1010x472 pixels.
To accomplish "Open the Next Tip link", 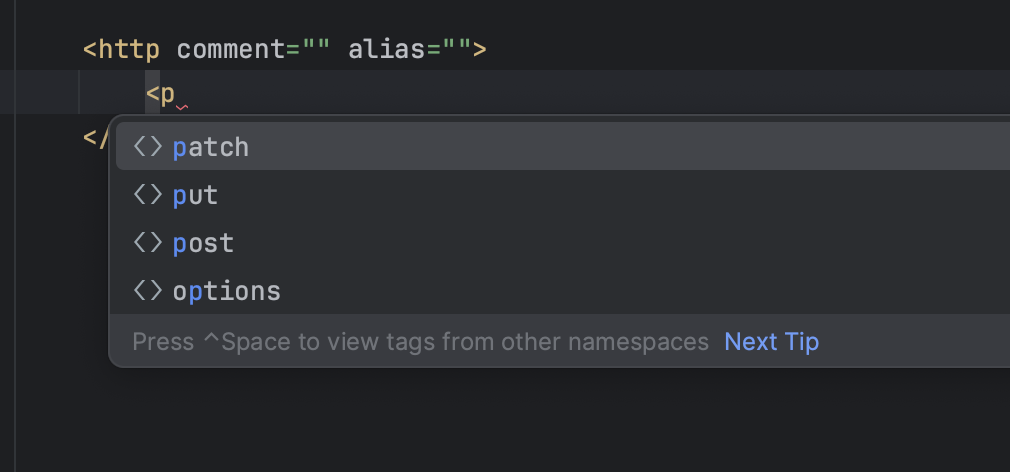I will pos(772,341).
